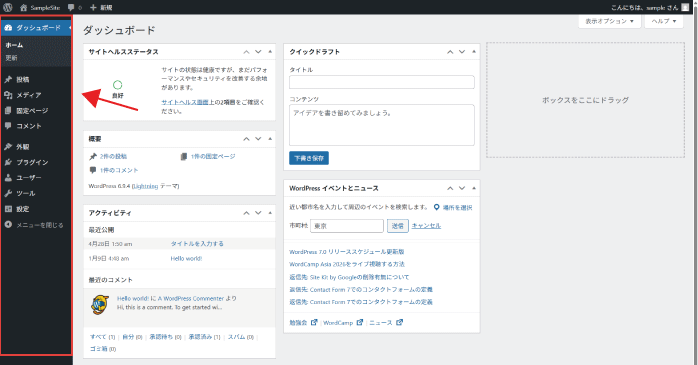The width and height of the screenshot is (698, 365).
Task: Collapse アクティビティ panel
Action: (x=270, y=213)
